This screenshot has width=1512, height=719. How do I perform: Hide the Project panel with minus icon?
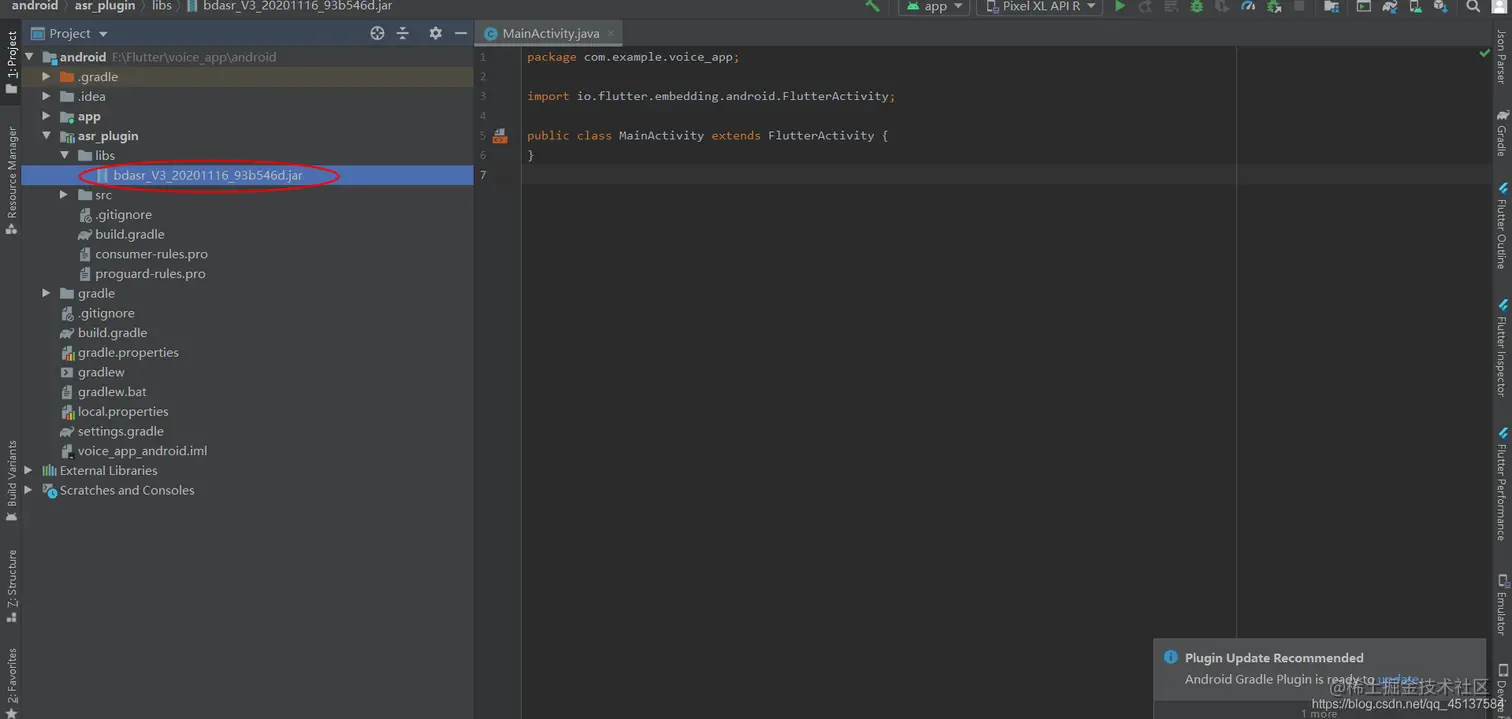pos(461,33)
